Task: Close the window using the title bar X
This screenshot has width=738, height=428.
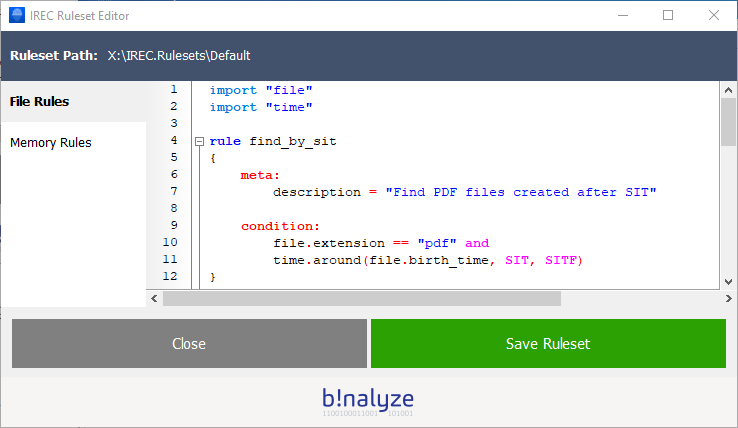Action: pos(713,16)
